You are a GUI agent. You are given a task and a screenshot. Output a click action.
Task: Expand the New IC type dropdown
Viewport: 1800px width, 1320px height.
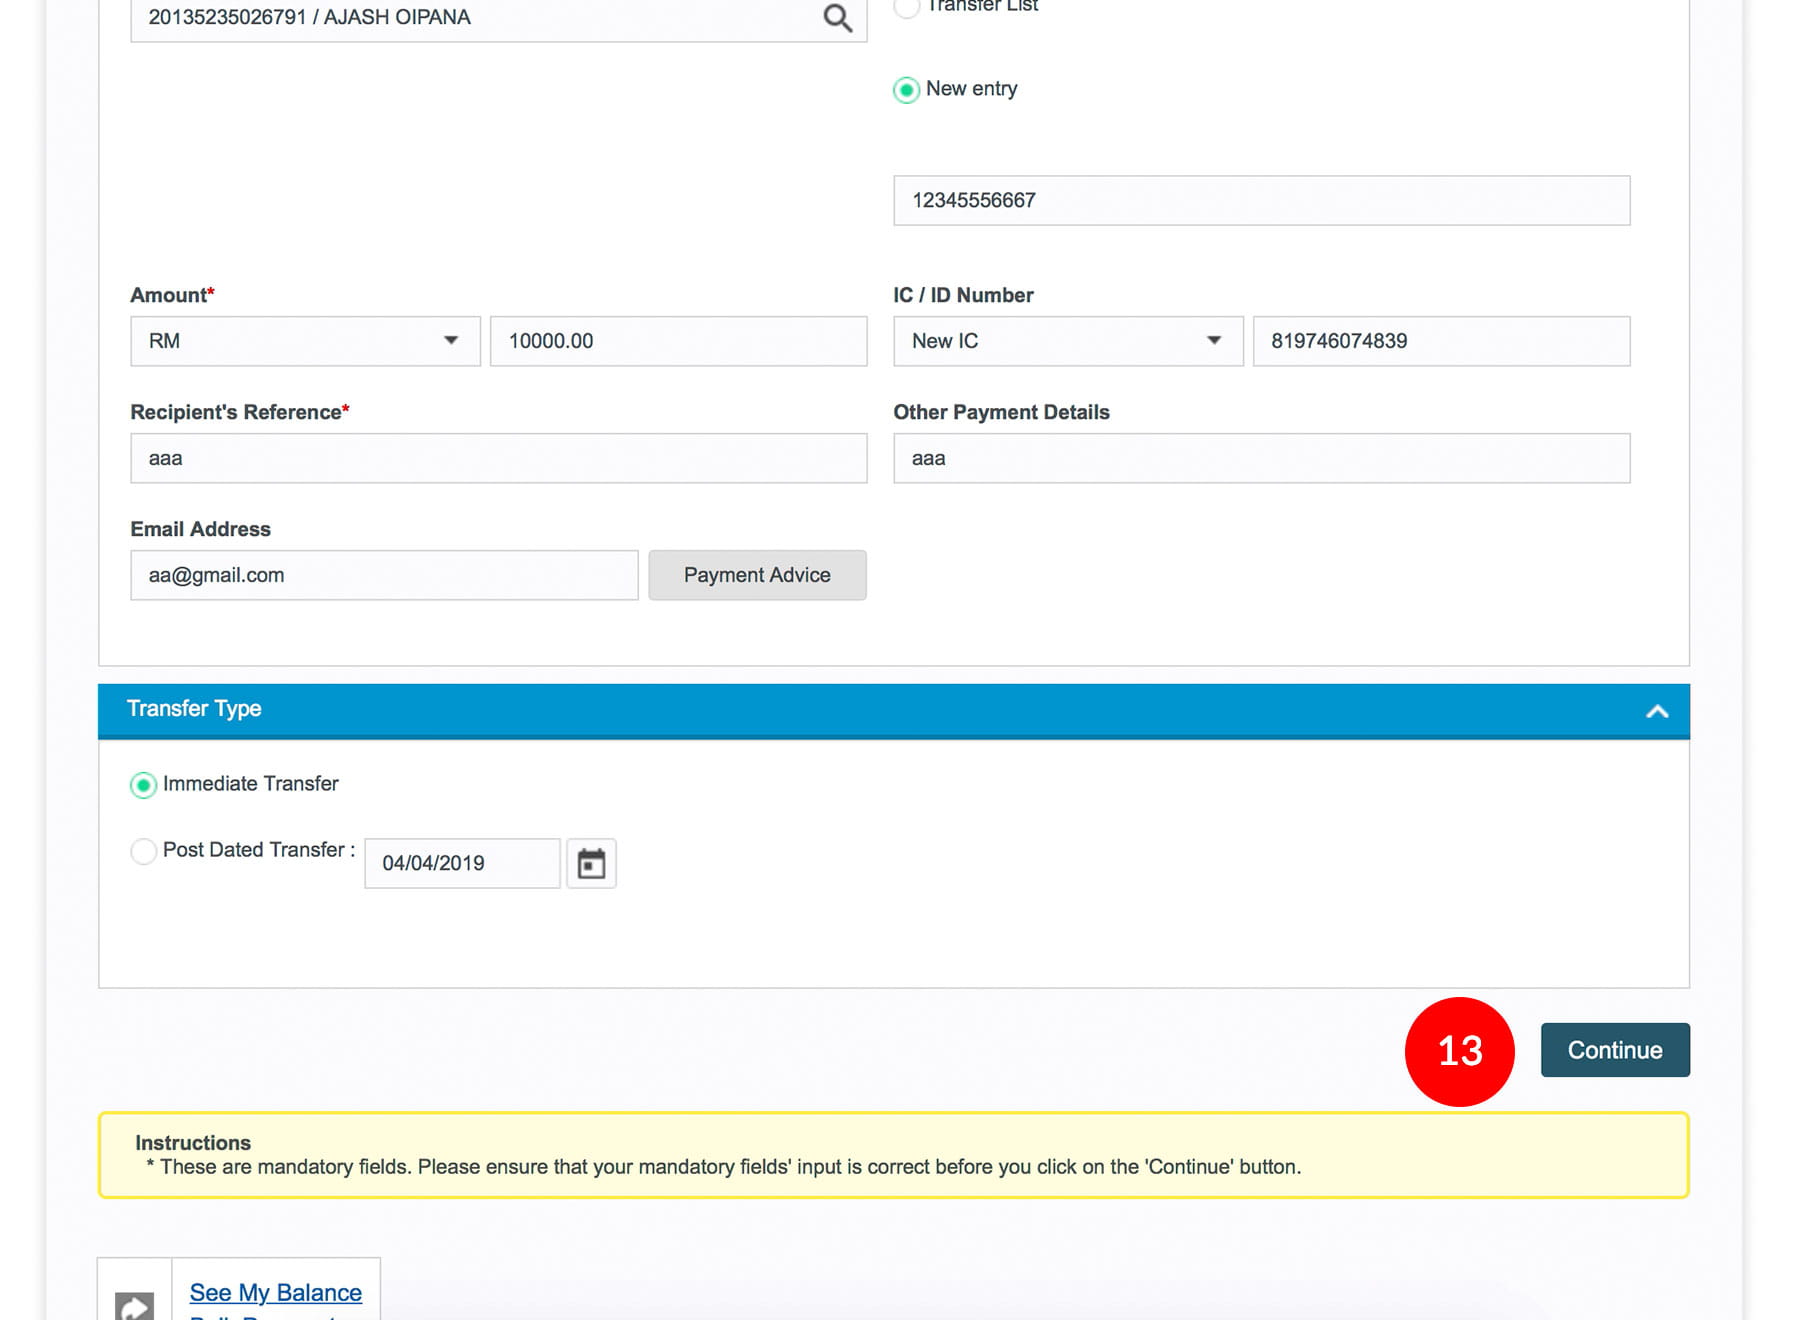point(1067,341)
